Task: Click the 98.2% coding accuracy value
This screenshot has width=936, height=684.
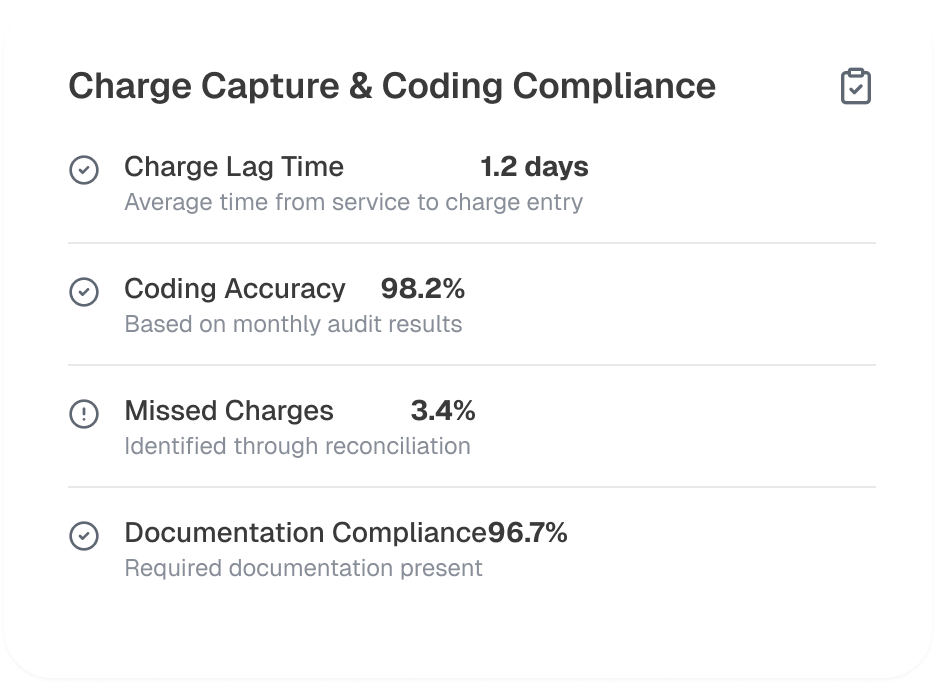Action: 423,289
